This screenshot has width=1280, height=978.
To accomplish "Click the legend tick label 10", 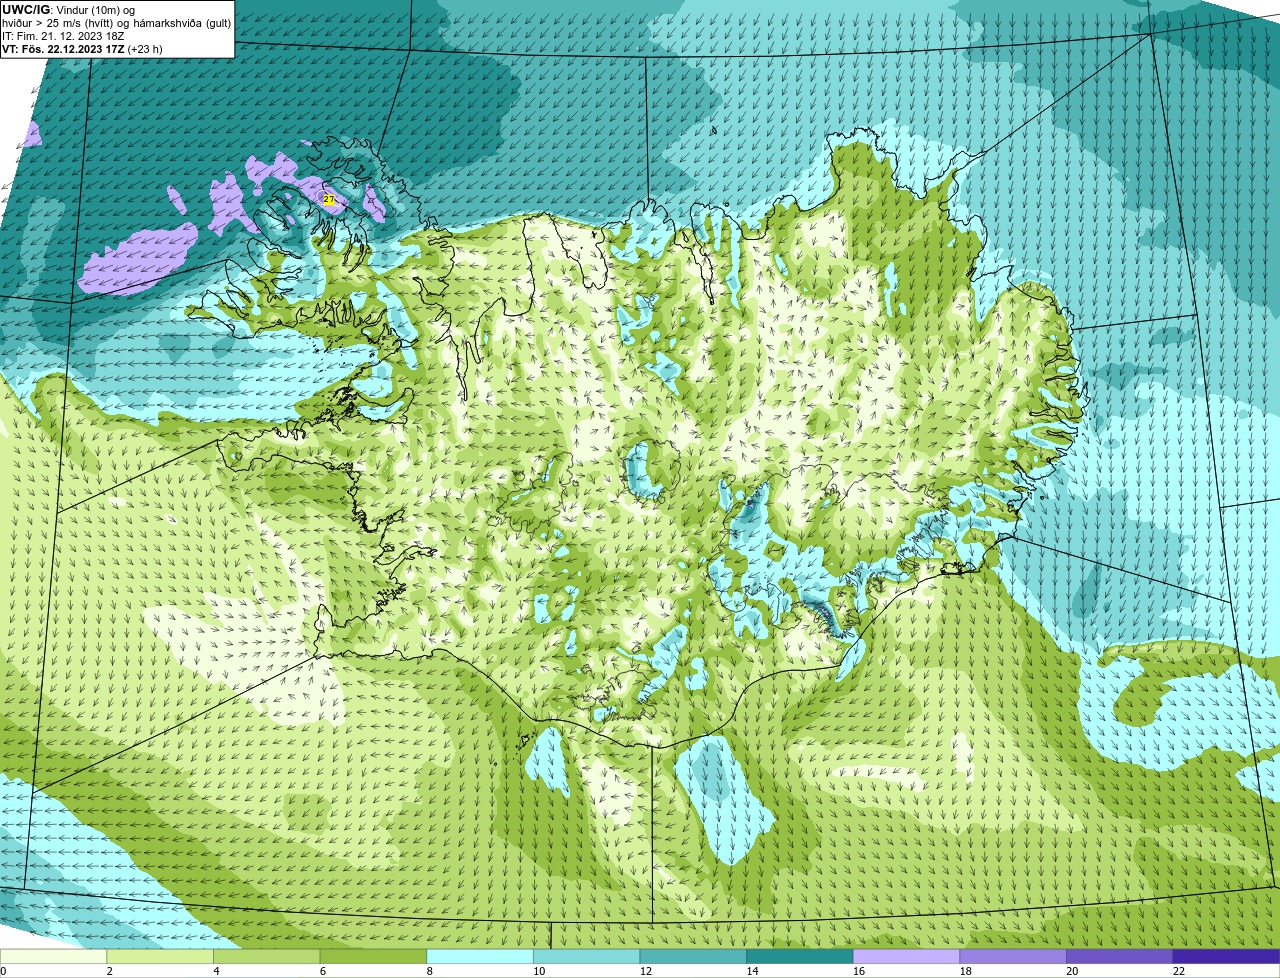I will (x=539, y=971).
